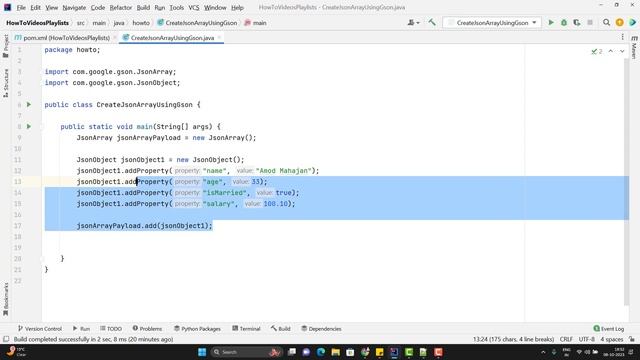Open the editor tabs more options menu
This screenshot has height=360, width=640.
(x=622, y=37)
